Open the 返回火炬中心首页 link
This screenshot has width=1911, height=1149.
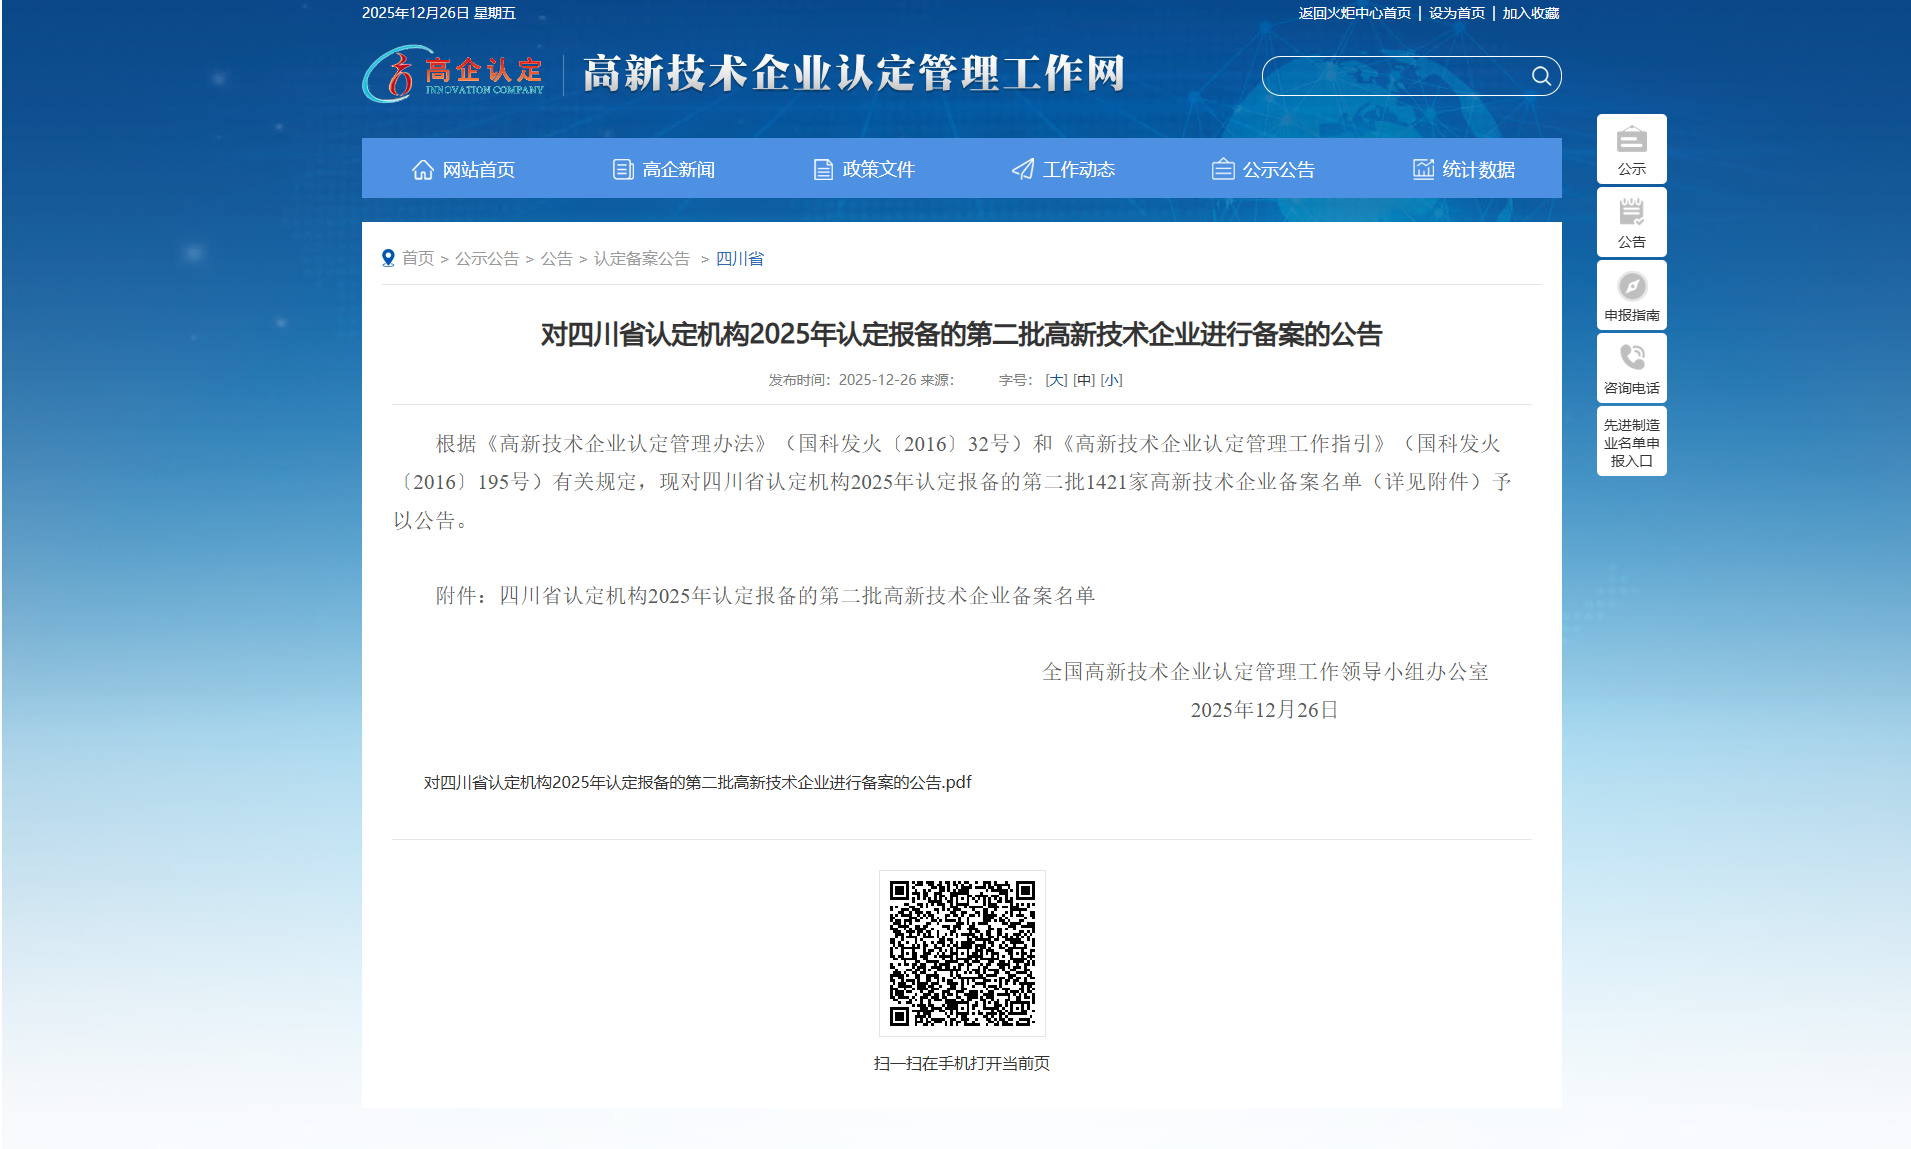pyautogui.click(x=1353, y=13)
